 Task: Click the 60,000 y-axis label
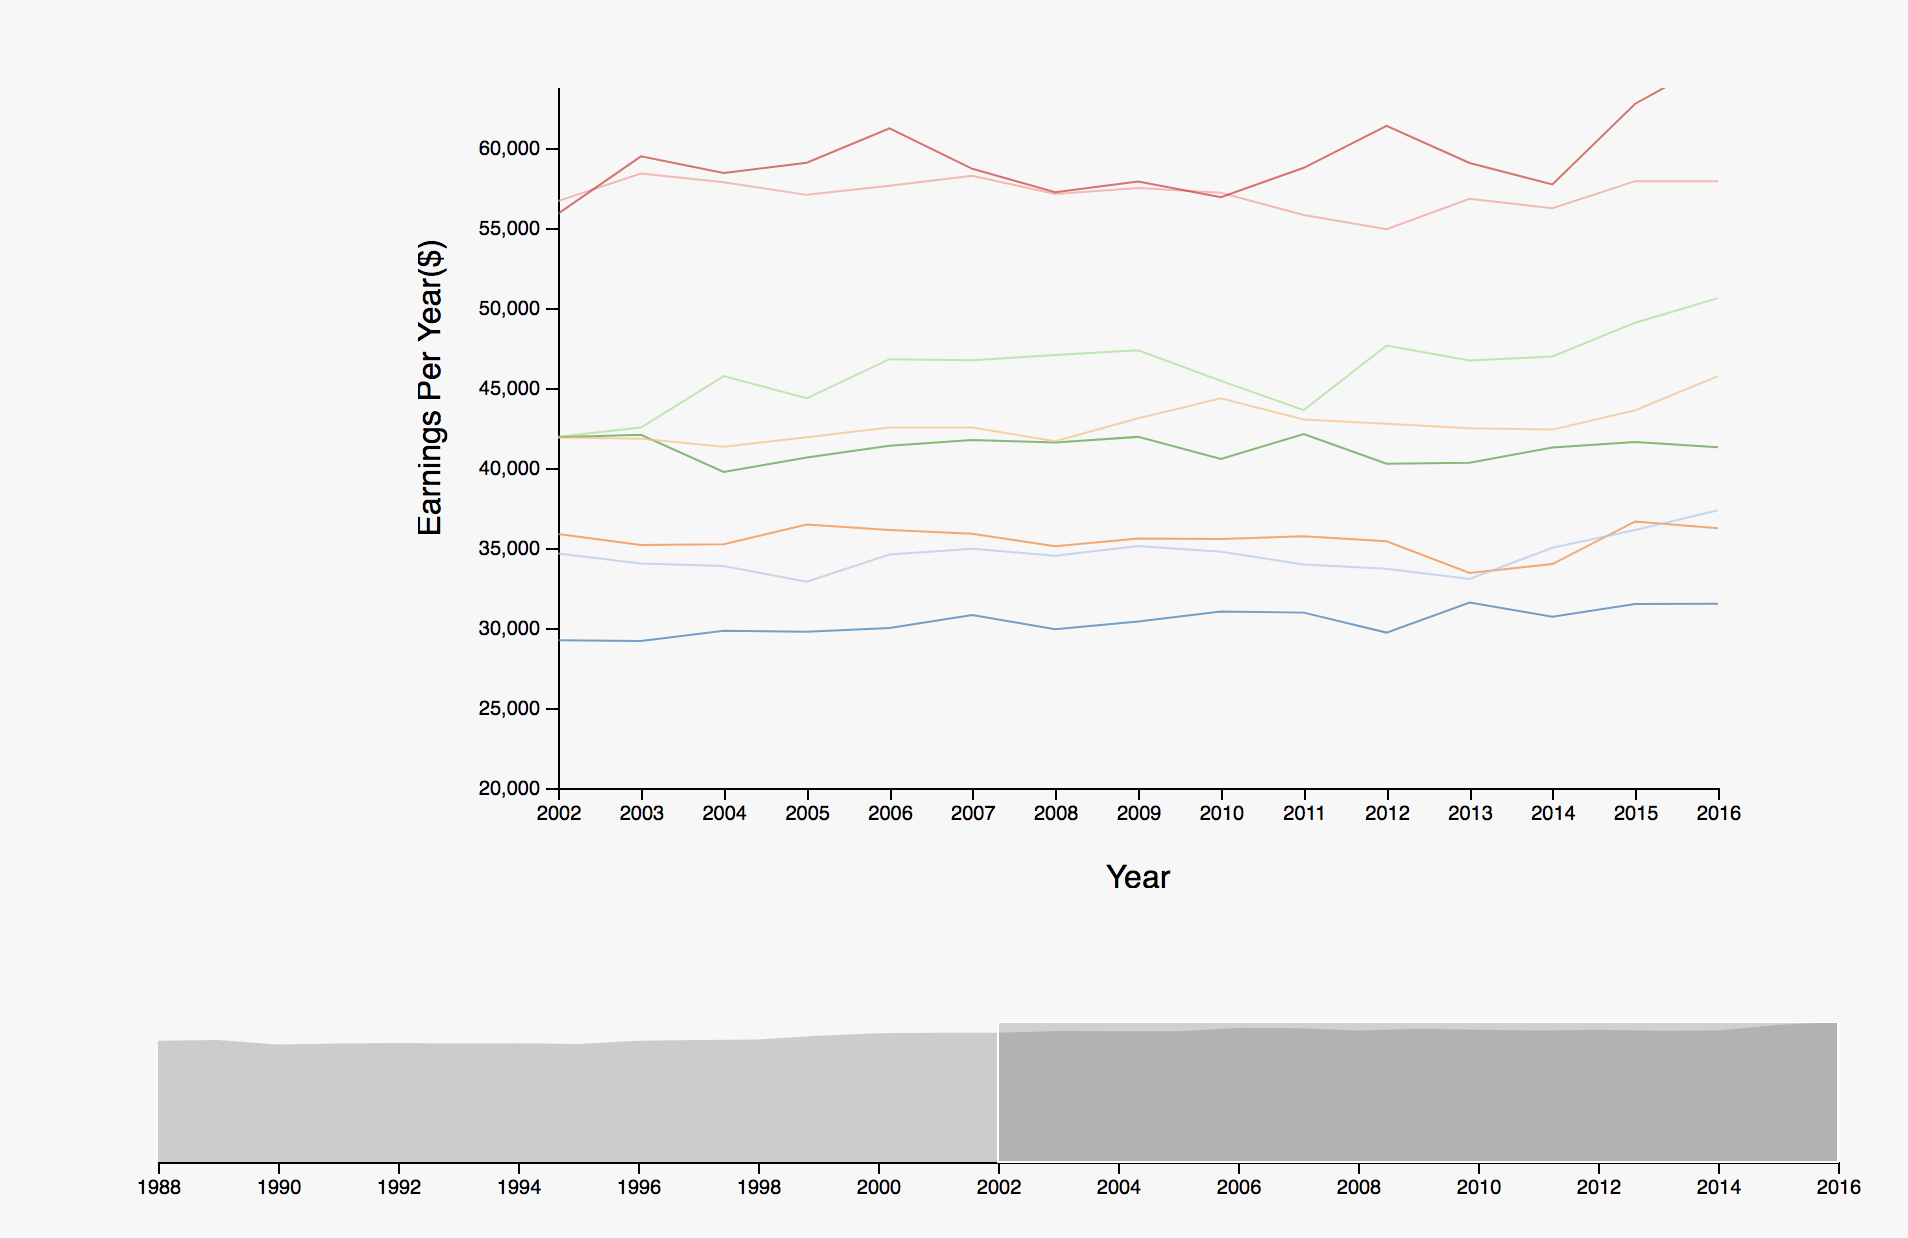click(509, 148)
